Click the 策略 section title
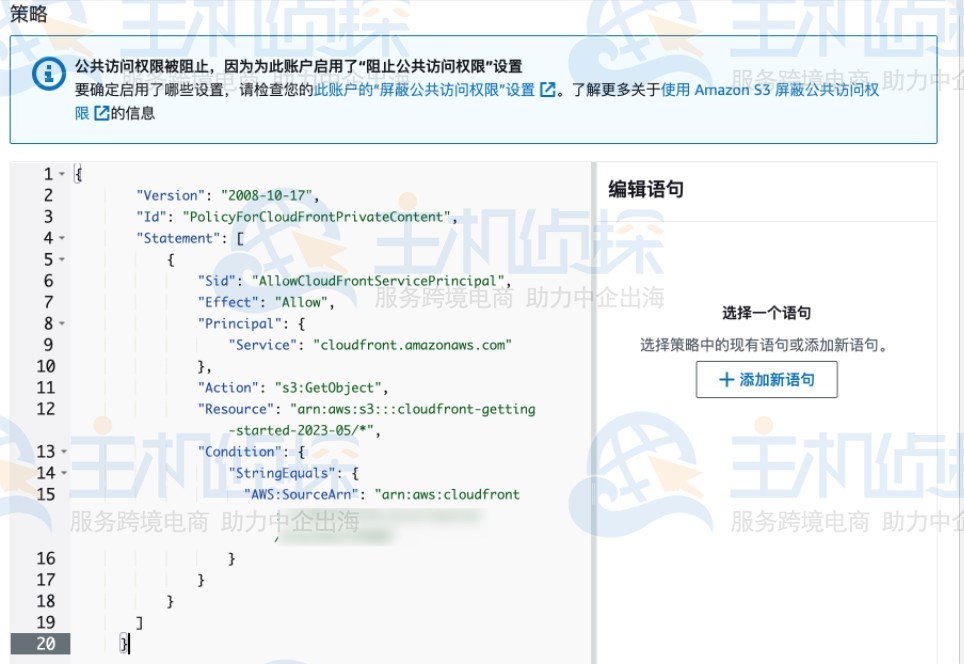The height and width of the screenshot is (664, 964). (x=28, y=13)
